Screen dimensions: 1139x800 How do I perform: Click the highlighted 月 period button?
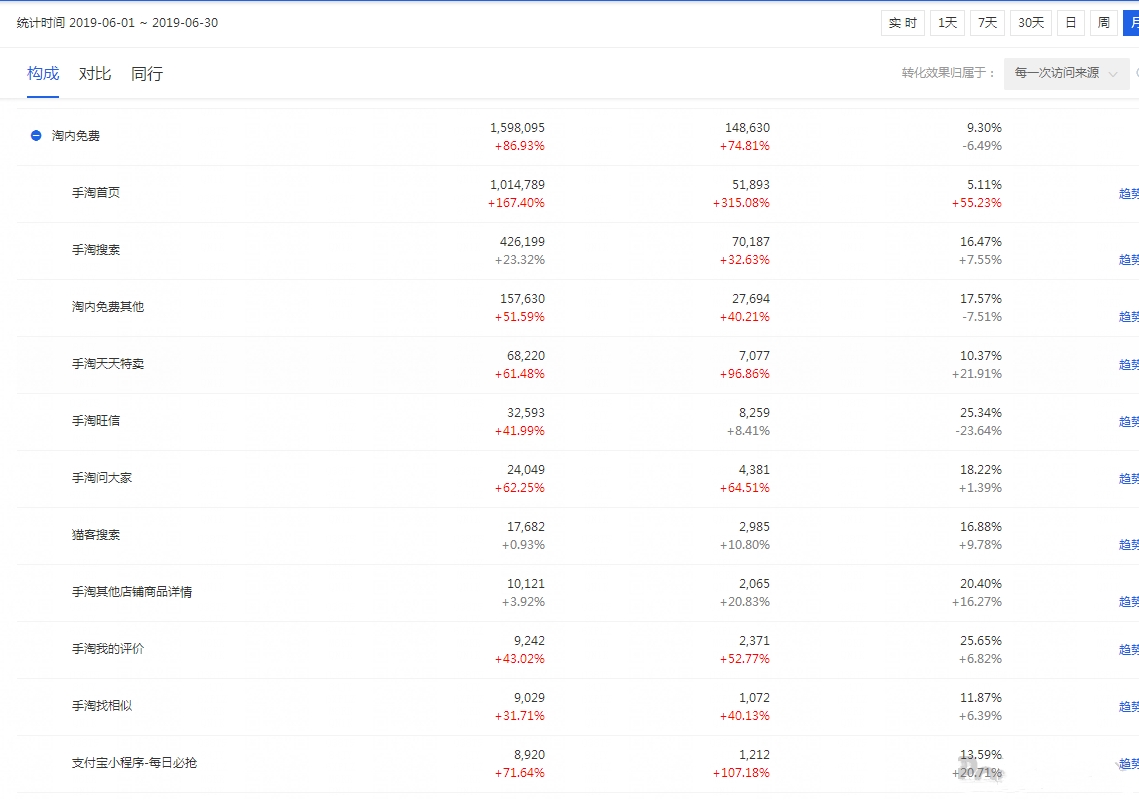[1131, 23]
